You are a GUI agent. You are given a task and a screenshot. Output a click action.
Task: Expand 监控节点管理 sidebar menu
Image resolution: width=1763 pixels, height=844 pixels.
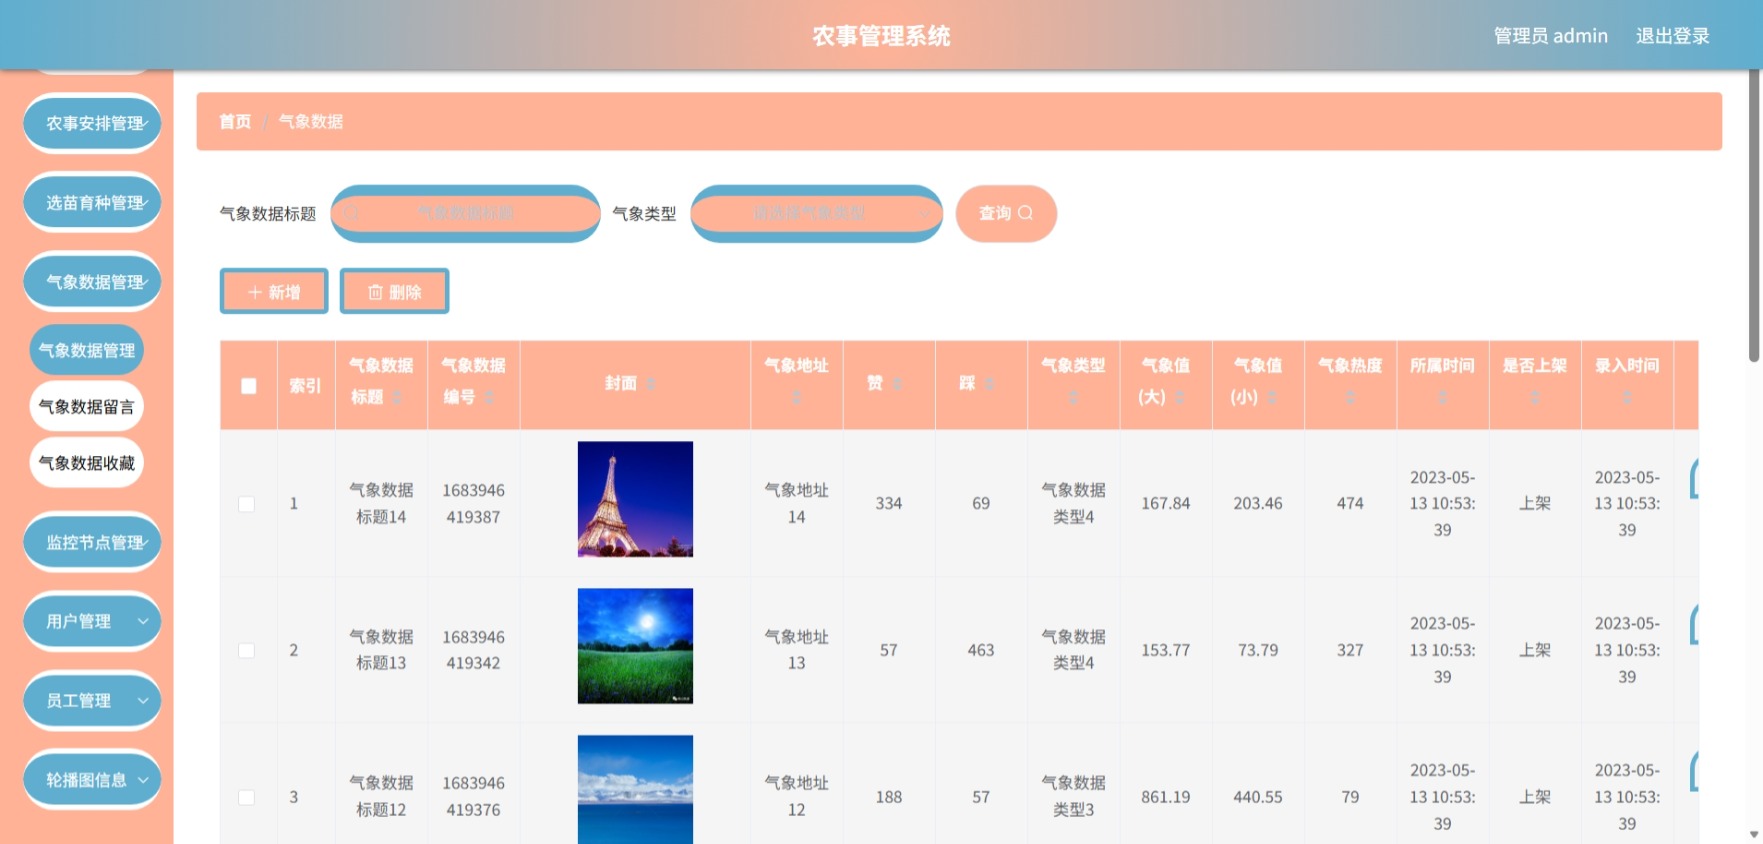point(92,542)
